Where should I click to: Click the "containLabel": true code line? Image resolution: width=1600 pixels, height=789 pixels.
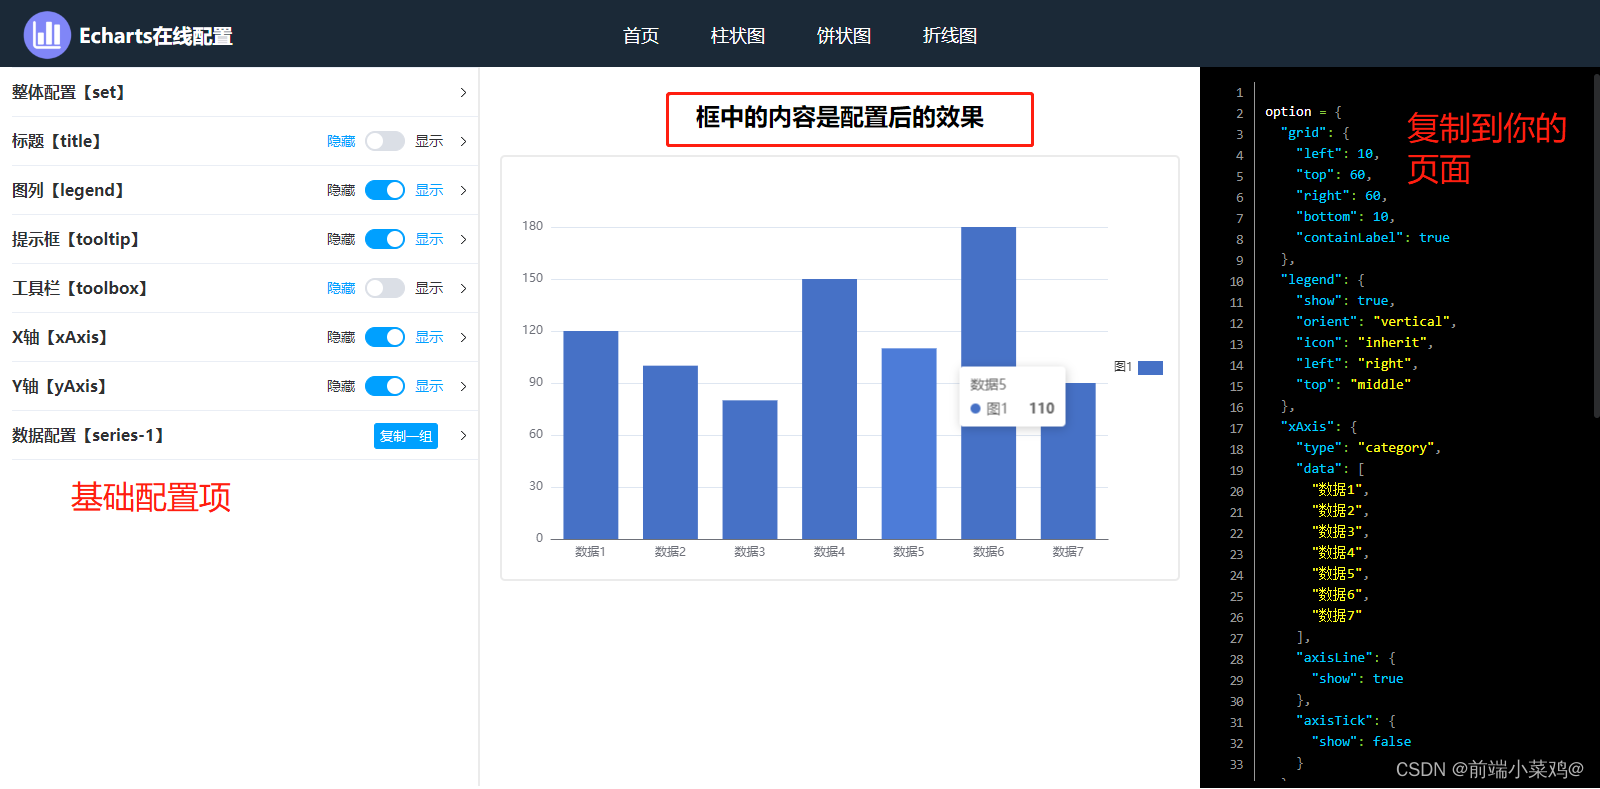pyautogui.click(x=1373, y=238)
